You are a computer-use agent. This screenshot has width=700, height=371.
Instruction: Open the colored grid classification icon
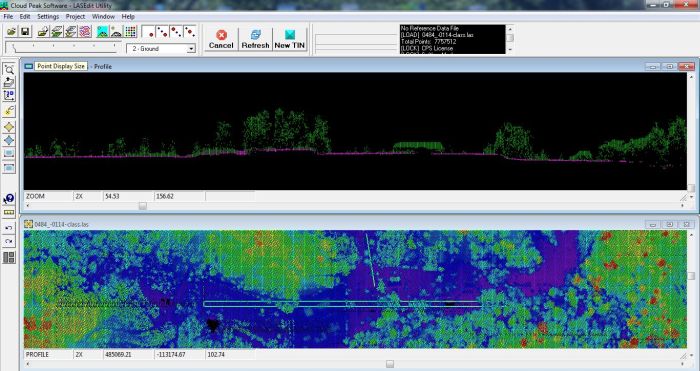(130, 31)
